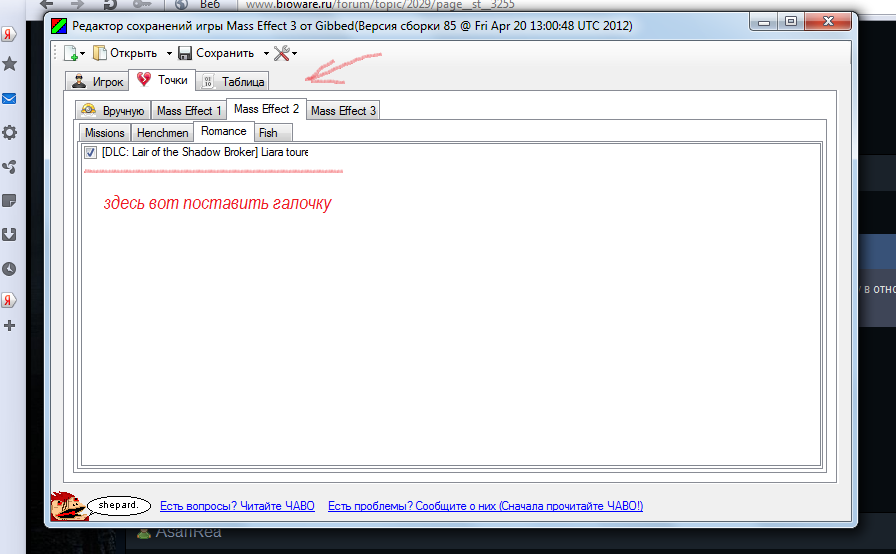Switch to the Игрок tab
896x554 pixels.
click(x=97, y=81)
